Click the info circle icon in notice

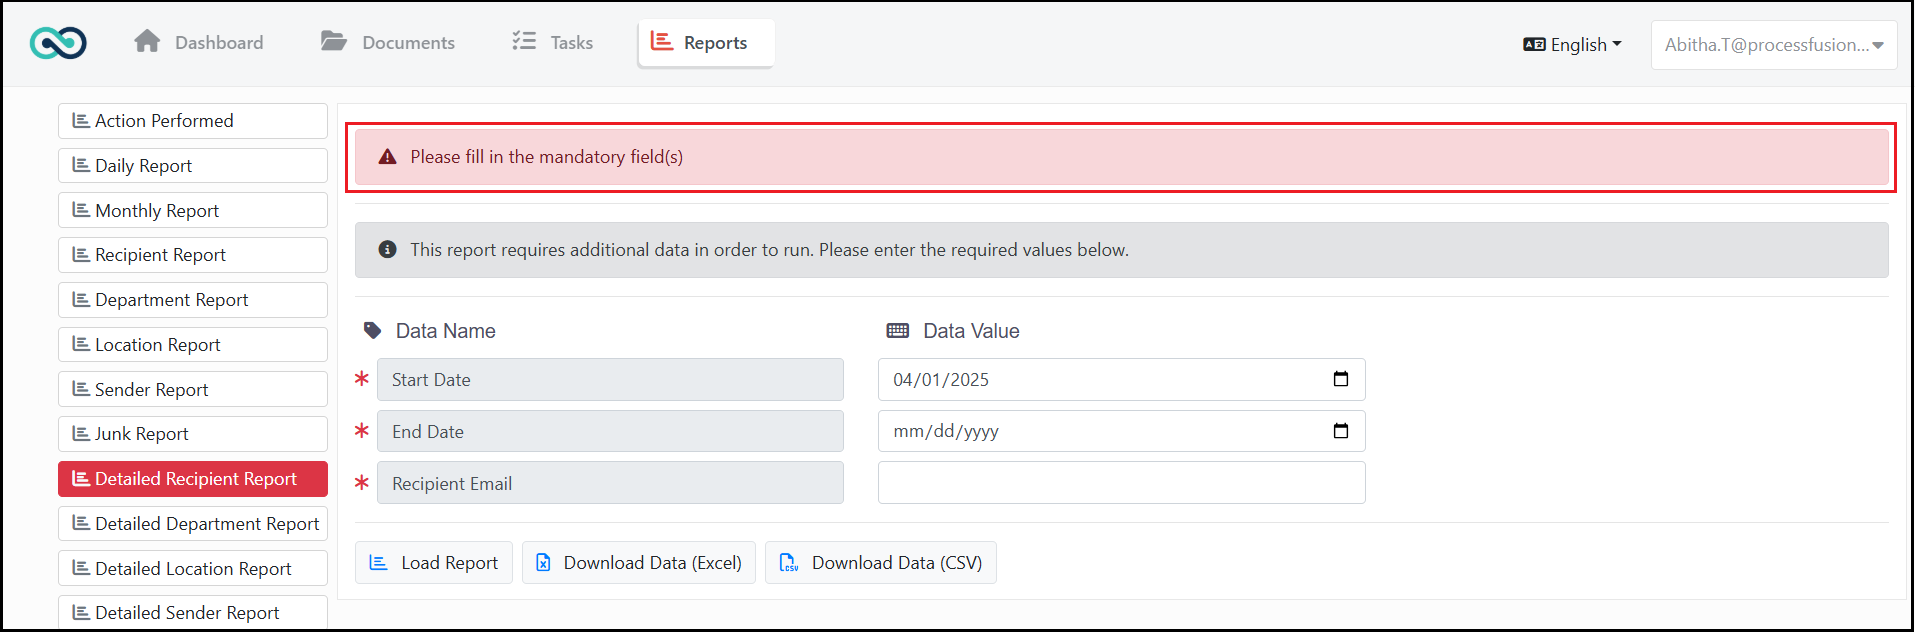(x=388, y=250)
